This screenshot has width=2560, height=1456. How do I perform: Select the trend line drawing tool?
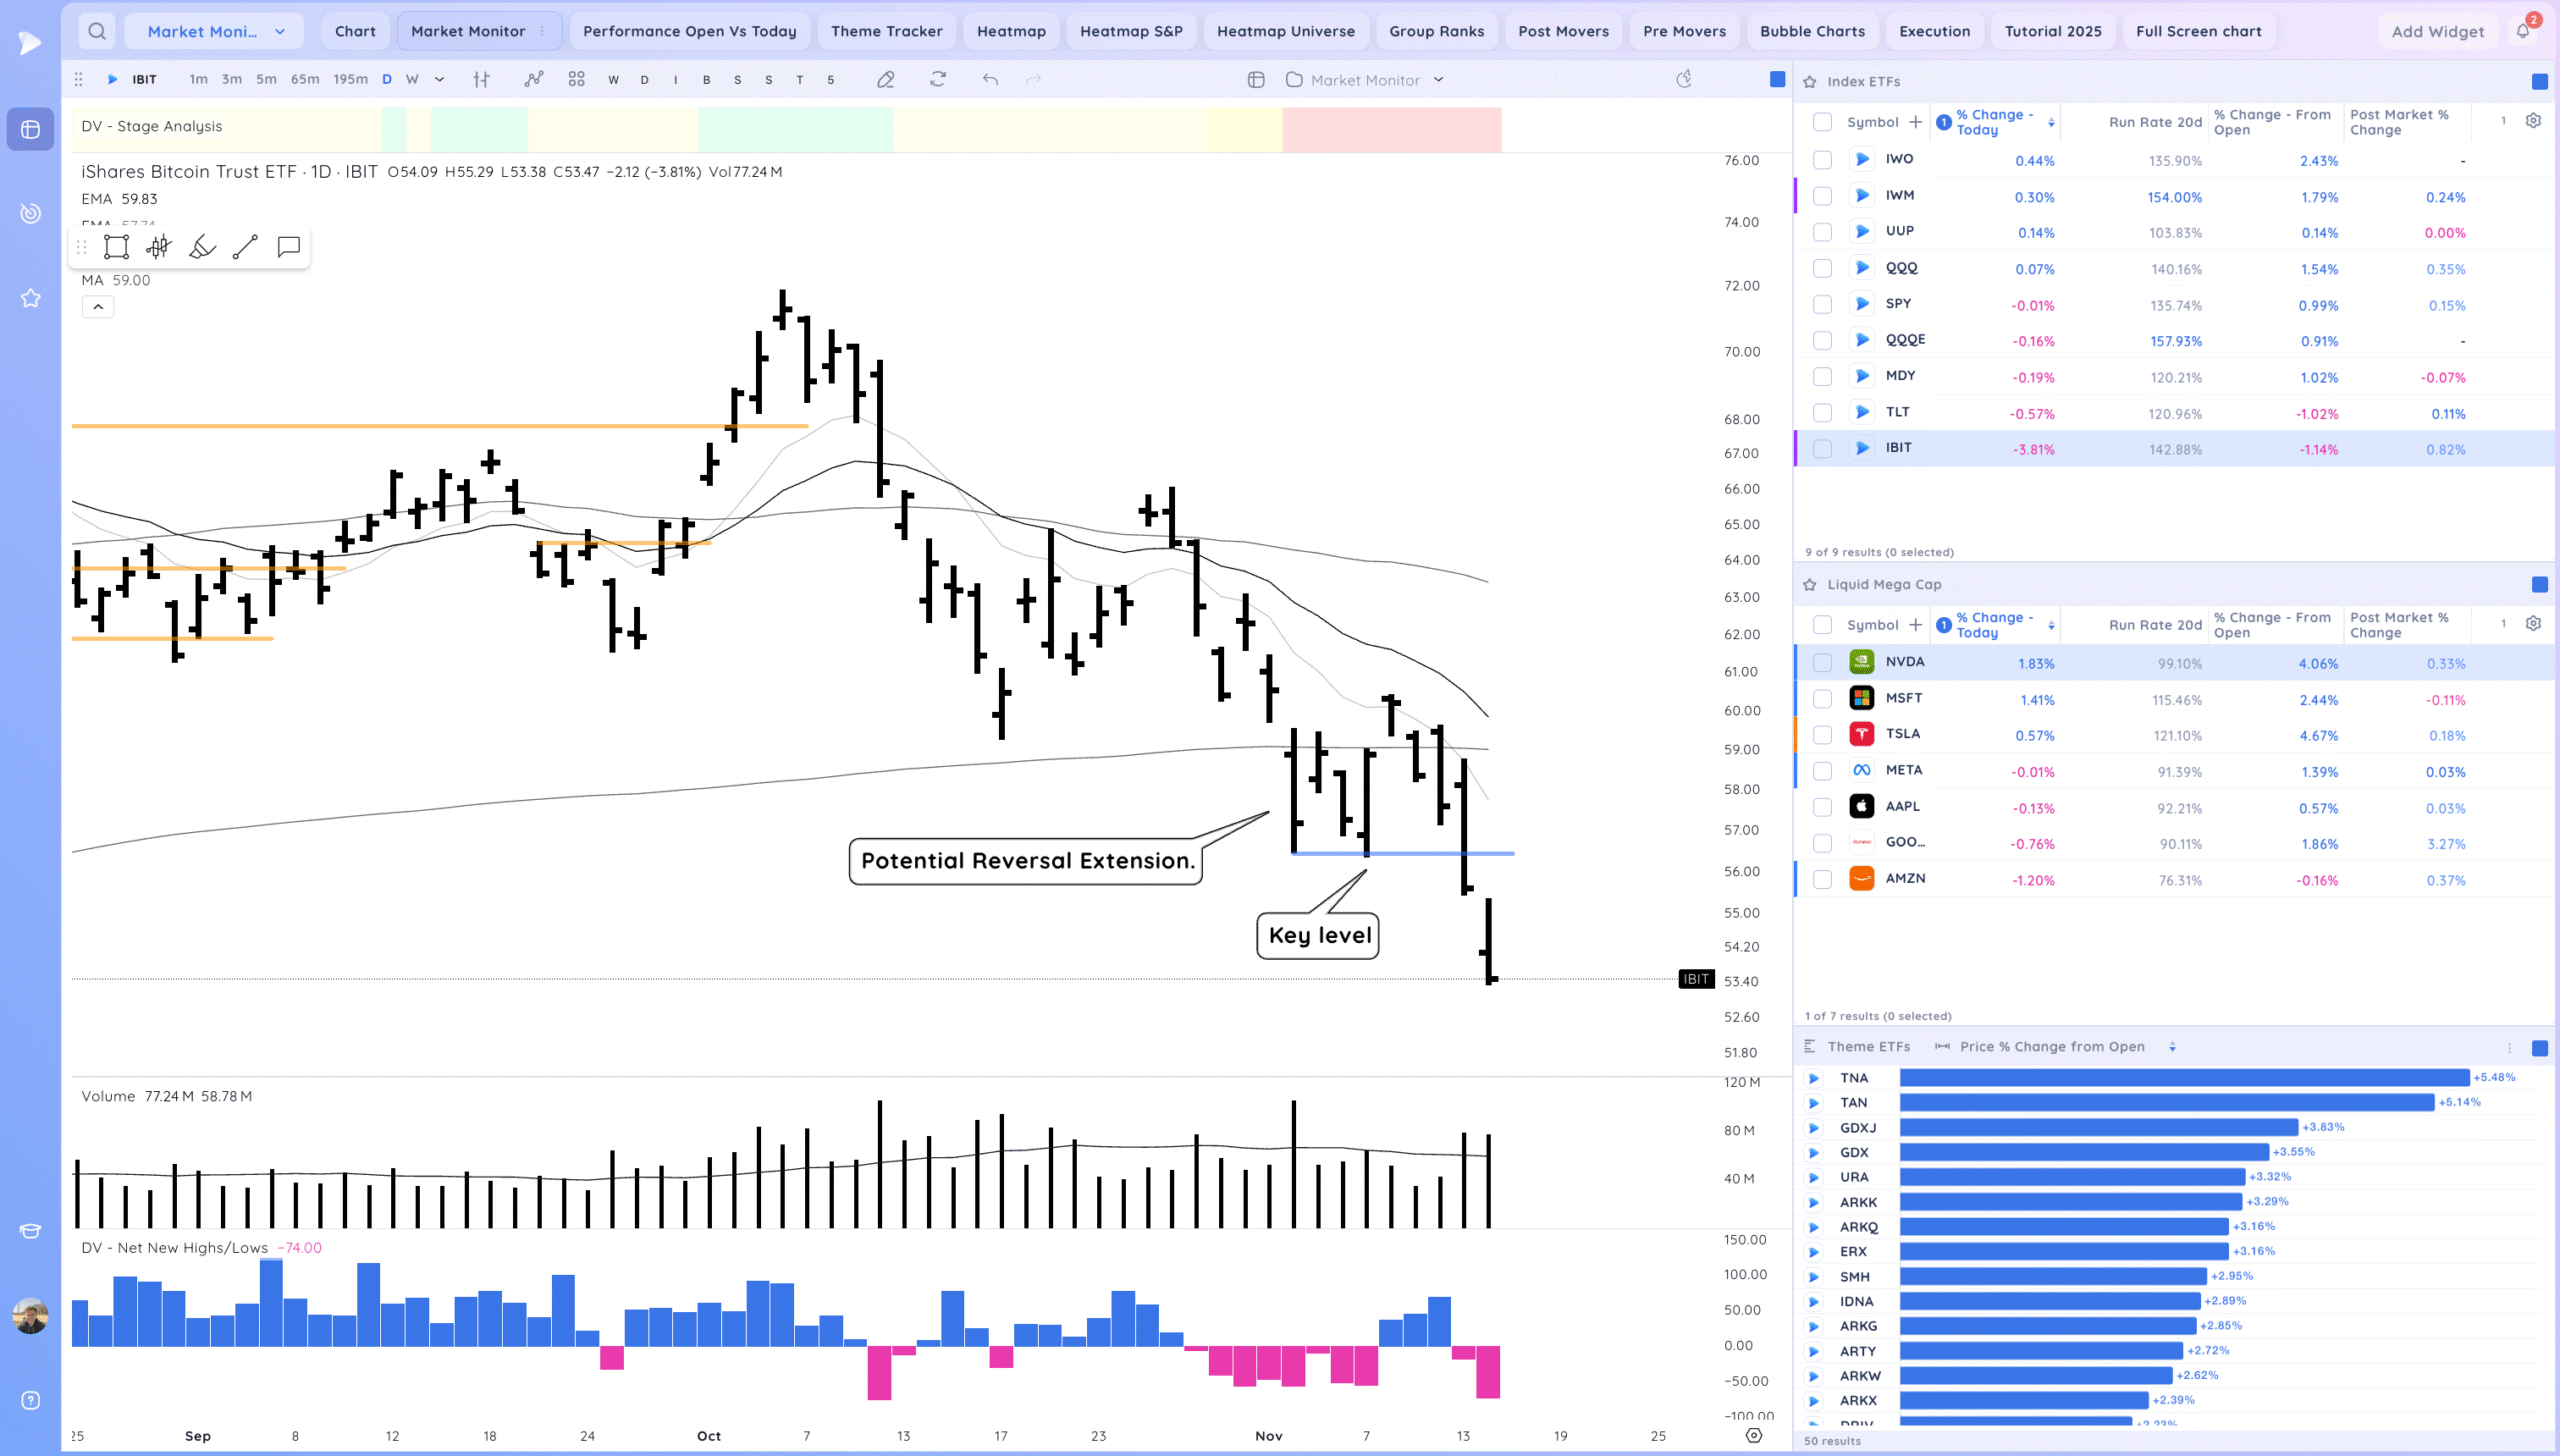point(245,247)
